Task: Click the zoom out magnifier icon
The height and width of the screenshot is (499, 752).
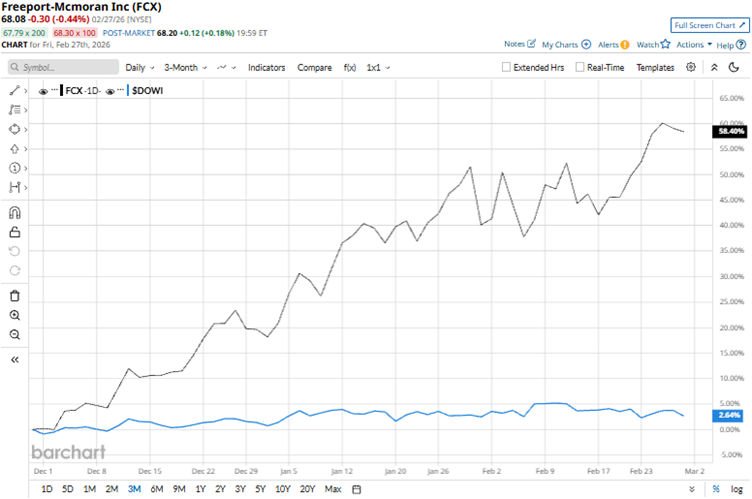Action: [14, 334]
